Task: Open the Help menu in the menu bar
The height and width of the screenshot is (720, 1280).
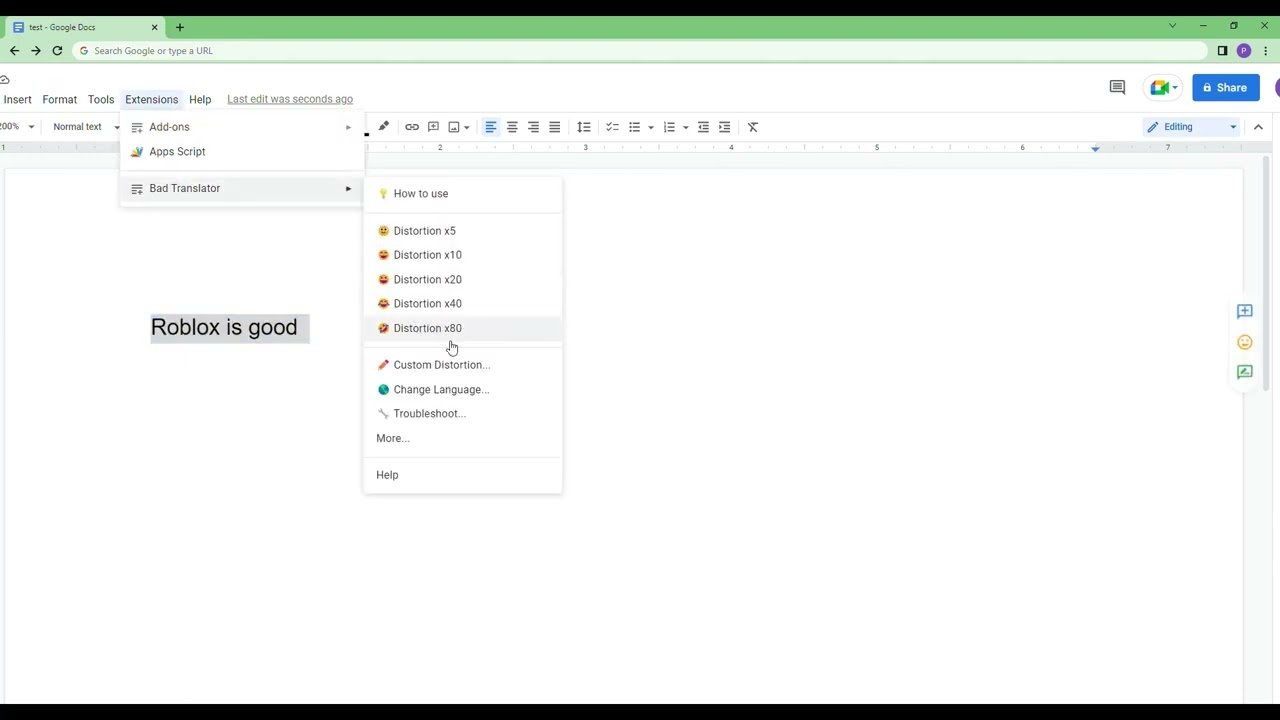Action: 200,99
